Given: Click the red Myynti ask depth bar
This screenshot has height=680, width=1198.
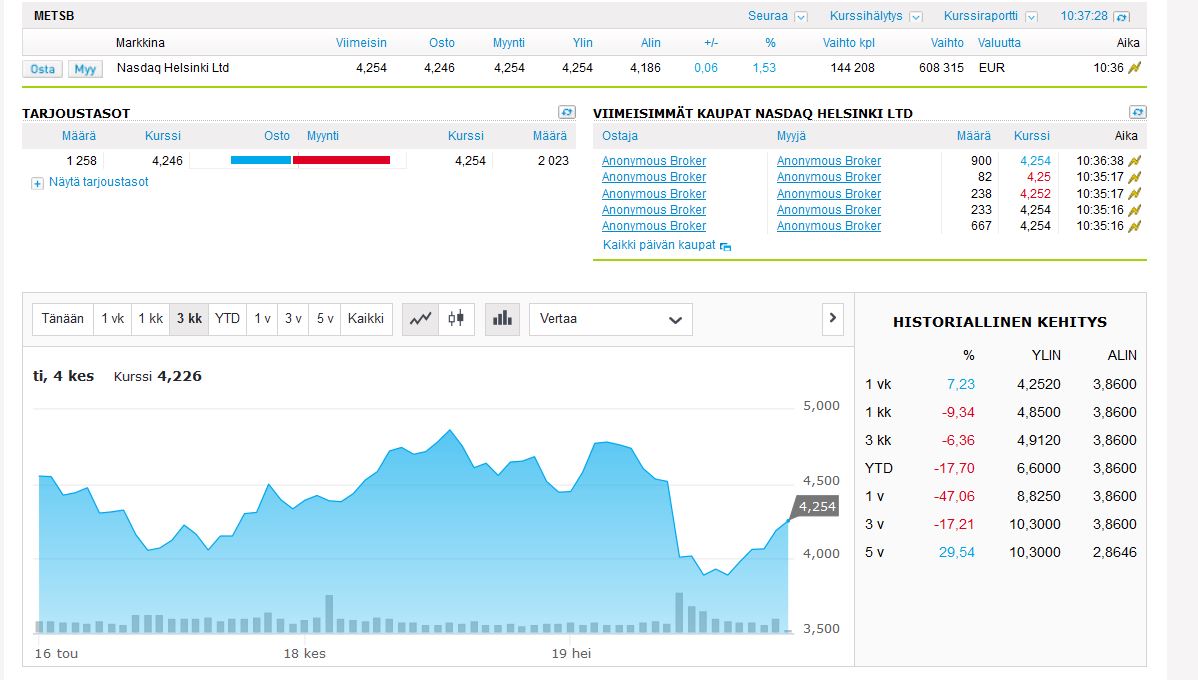Looking at the screenshot, I should 342,160.
